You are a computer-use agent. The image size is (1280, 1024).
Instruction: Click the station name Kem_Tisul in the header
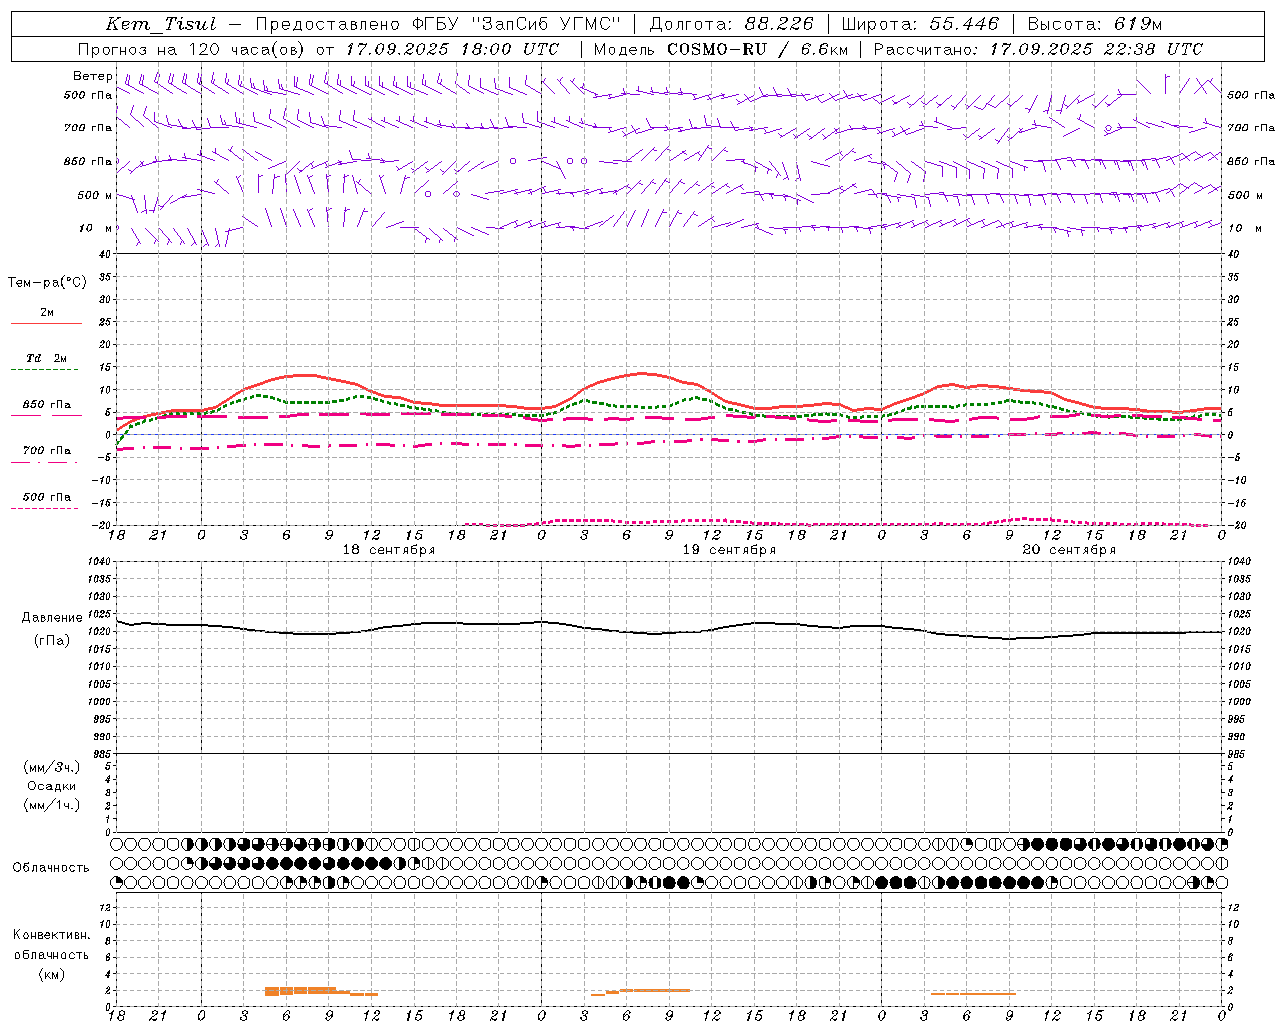pyautogui.click(x=161, y=24)
